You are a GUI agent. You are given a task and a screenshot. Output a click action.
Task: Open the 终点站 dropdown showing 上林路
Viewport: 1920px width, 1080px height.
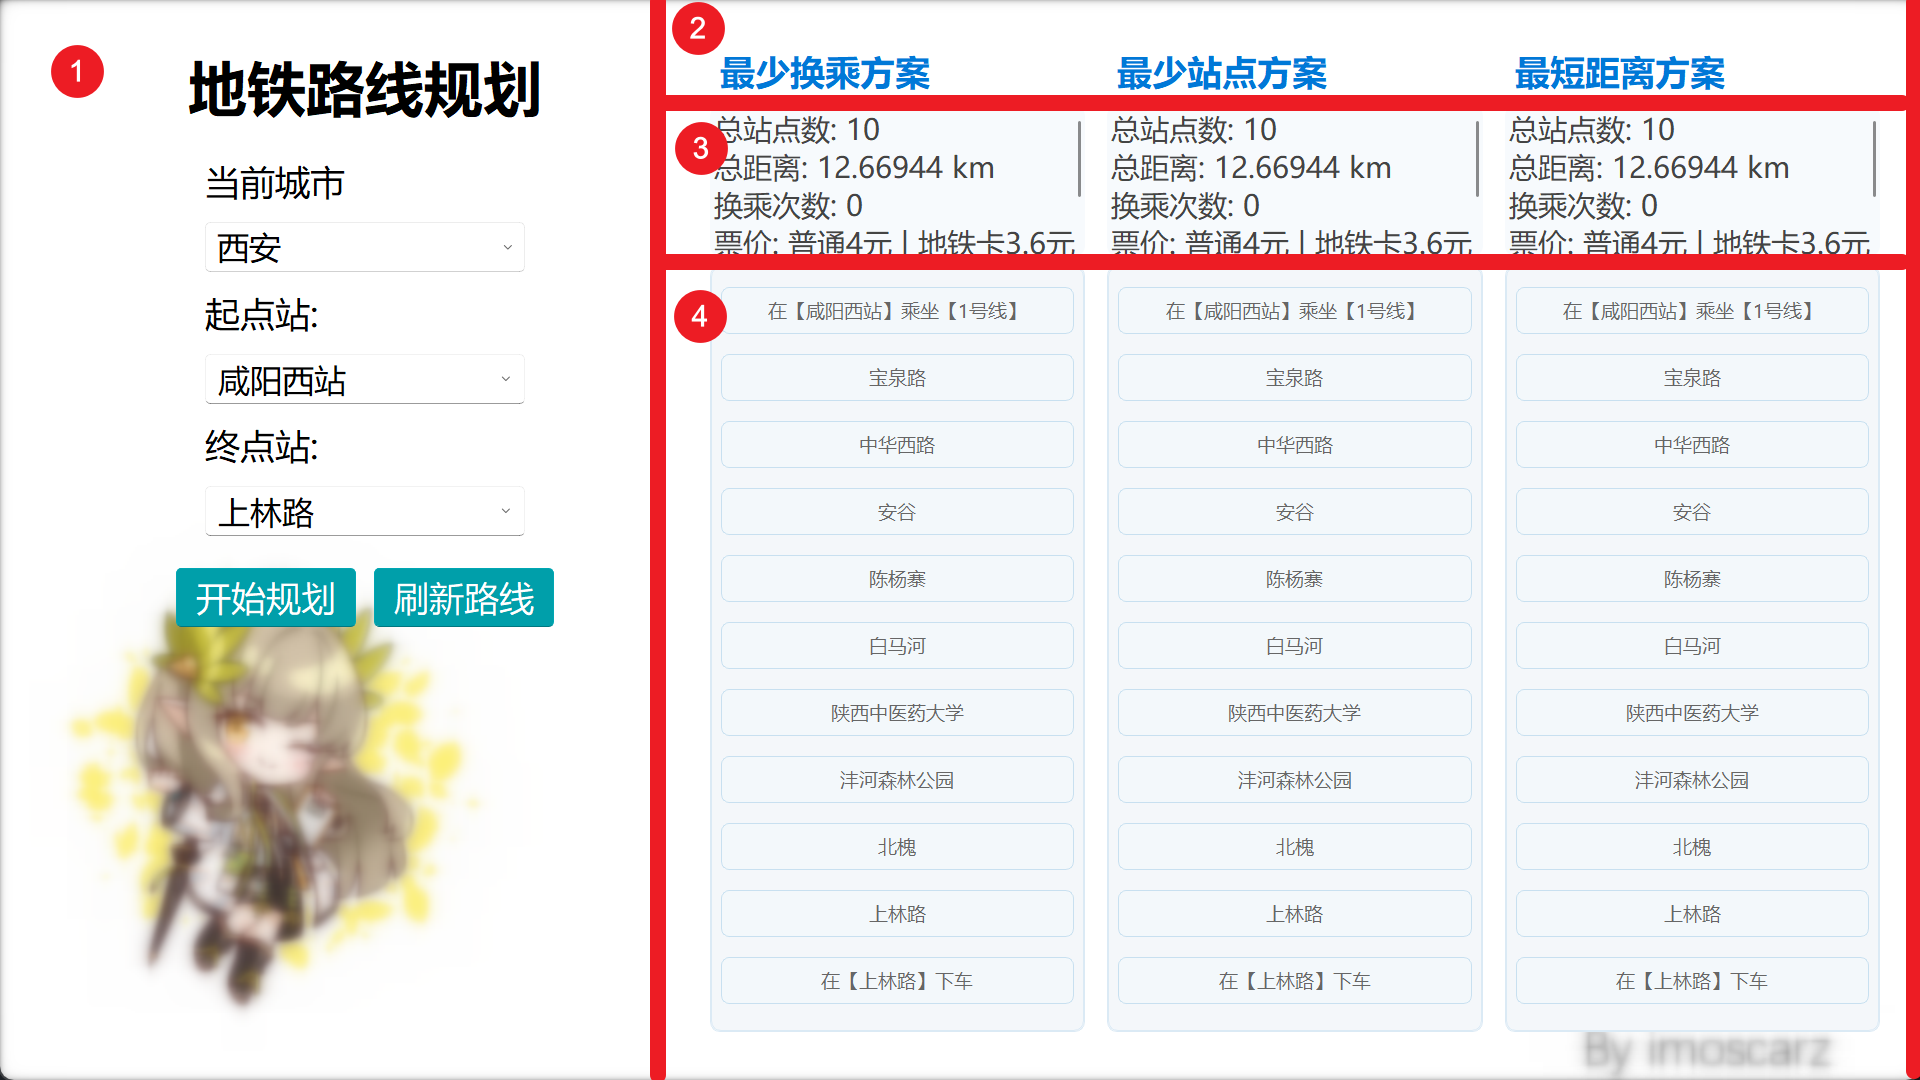tap(364, 512)
